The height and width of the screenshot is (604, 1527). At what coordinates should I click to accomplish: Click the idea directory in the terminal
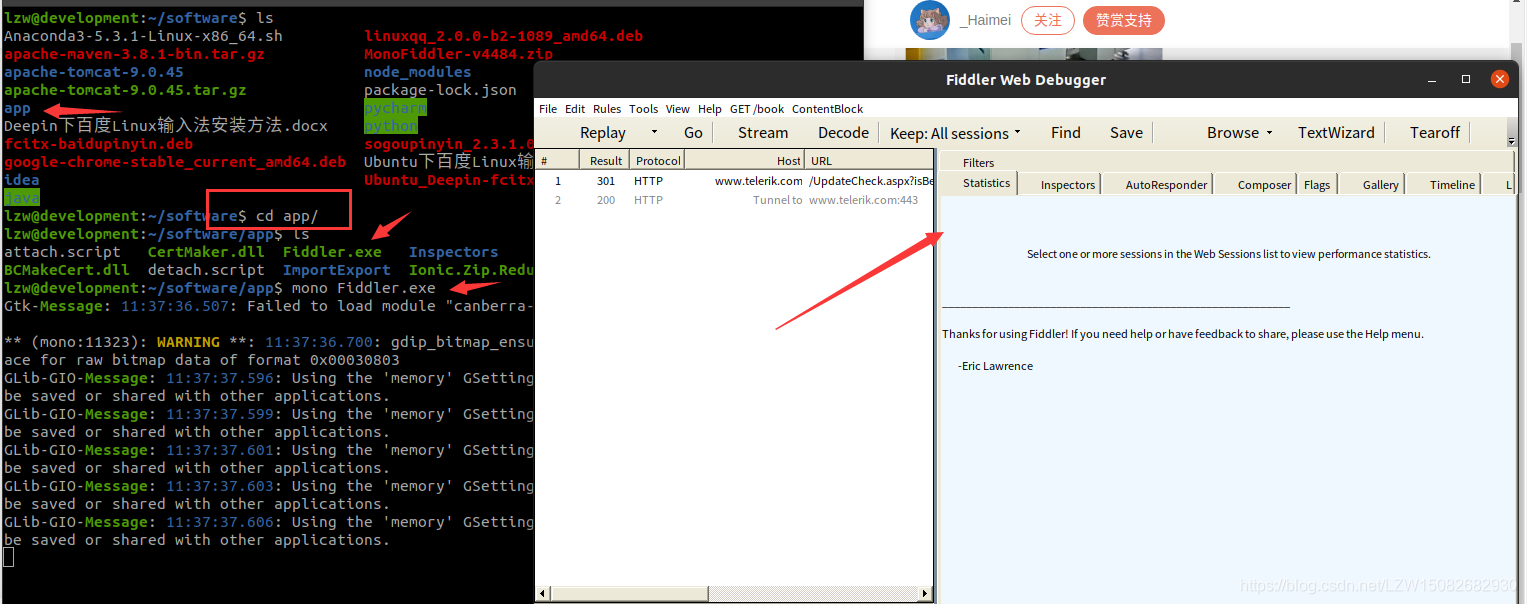coord(22,180)
